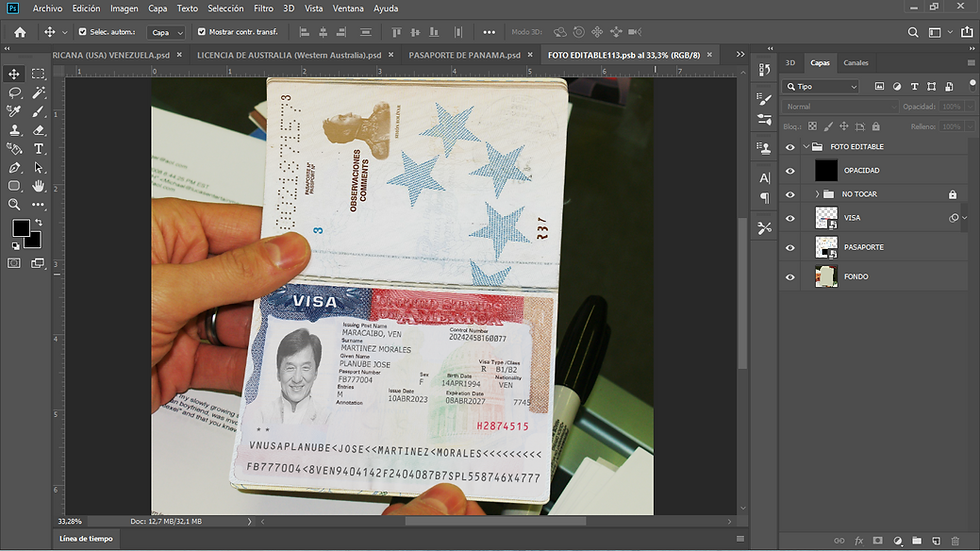Hide the FONDO layer
The width and height of the screenshot is (980, 551).
pyautogui.click(x=790, y=277)
